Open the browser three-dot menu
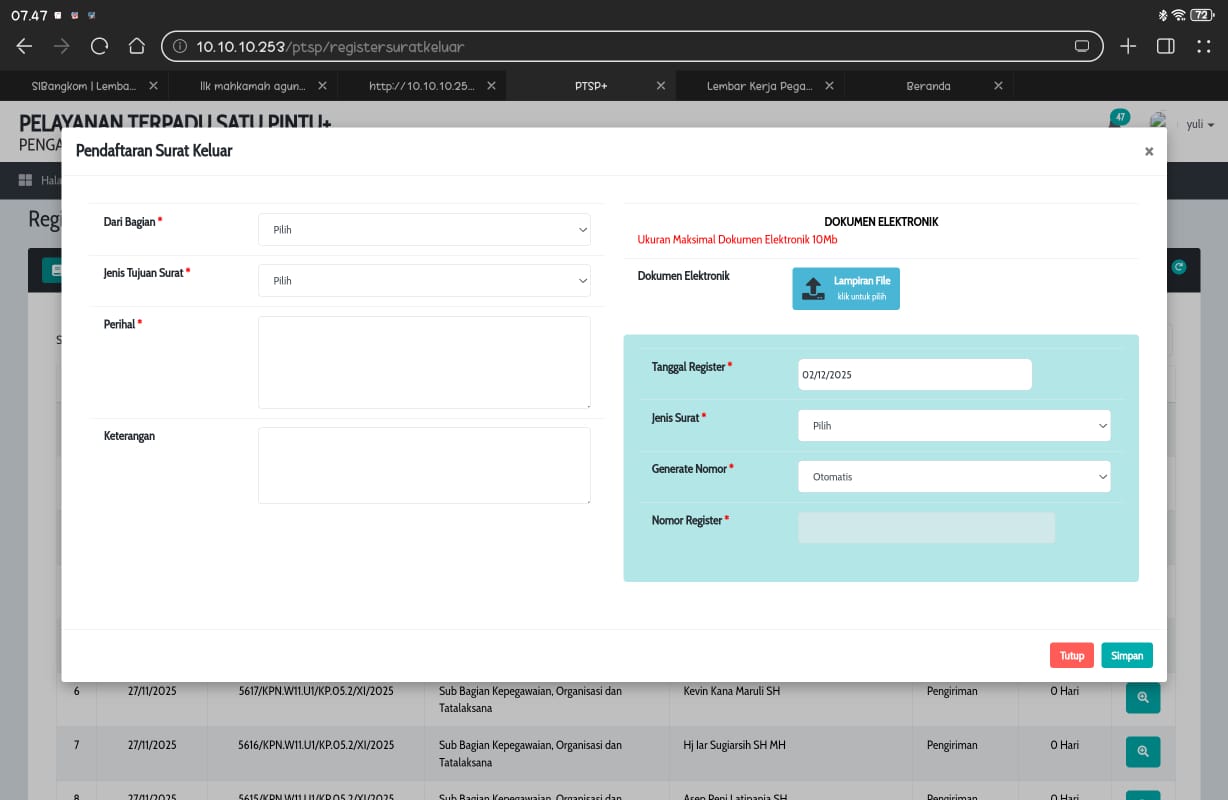This screenshot has height=800, width=1228. click(1203, 46)
